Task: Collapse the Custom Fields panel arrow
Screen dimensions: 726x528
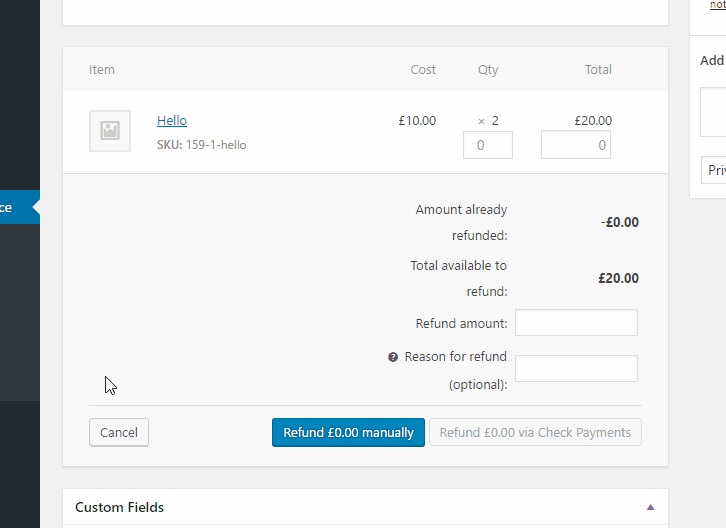Action: pos(650,507)
